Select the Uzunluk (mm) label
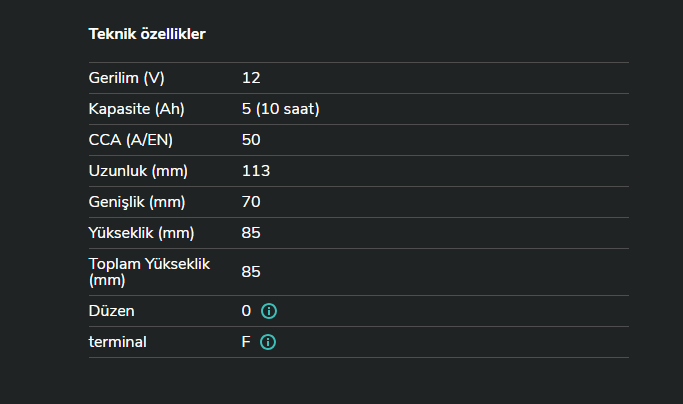Screen dimensions: 683x404 click(138, 171)
